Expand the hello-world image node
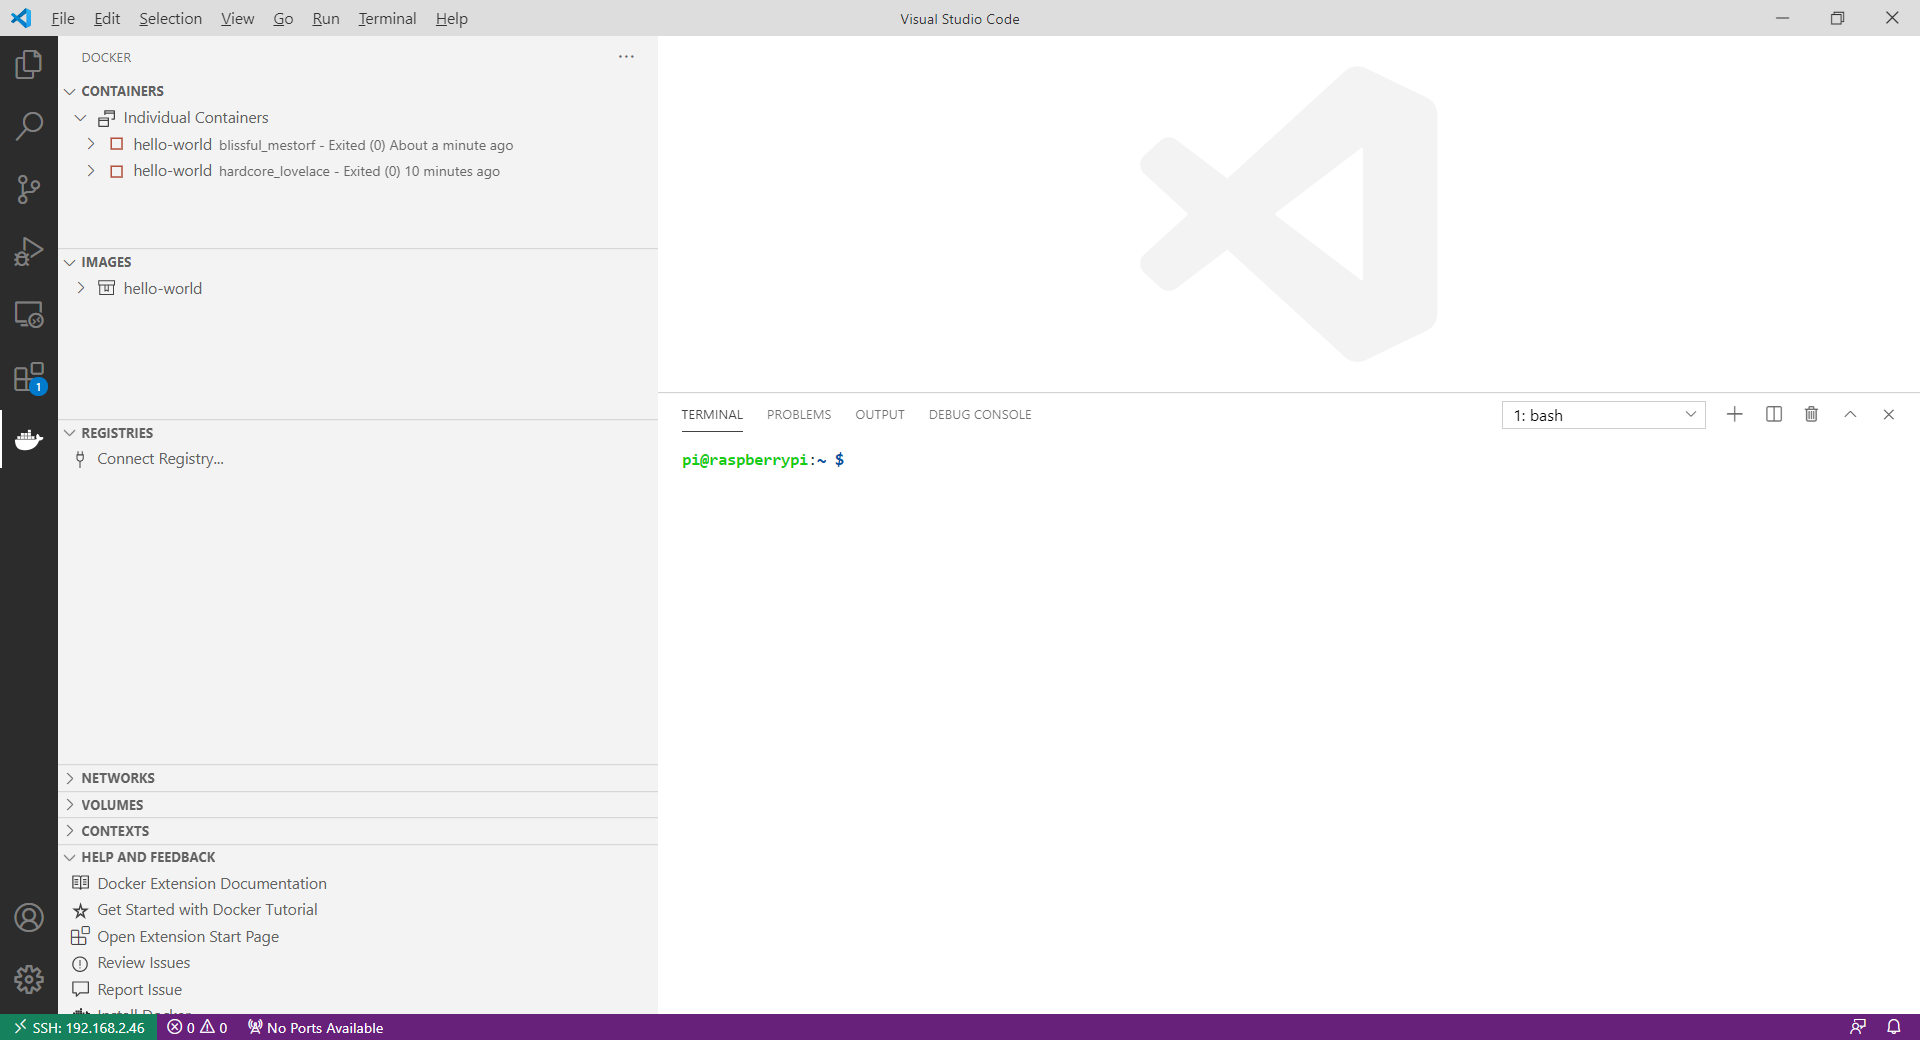The width and height of the screenshot is (1920, 1040). pos(81,288)
